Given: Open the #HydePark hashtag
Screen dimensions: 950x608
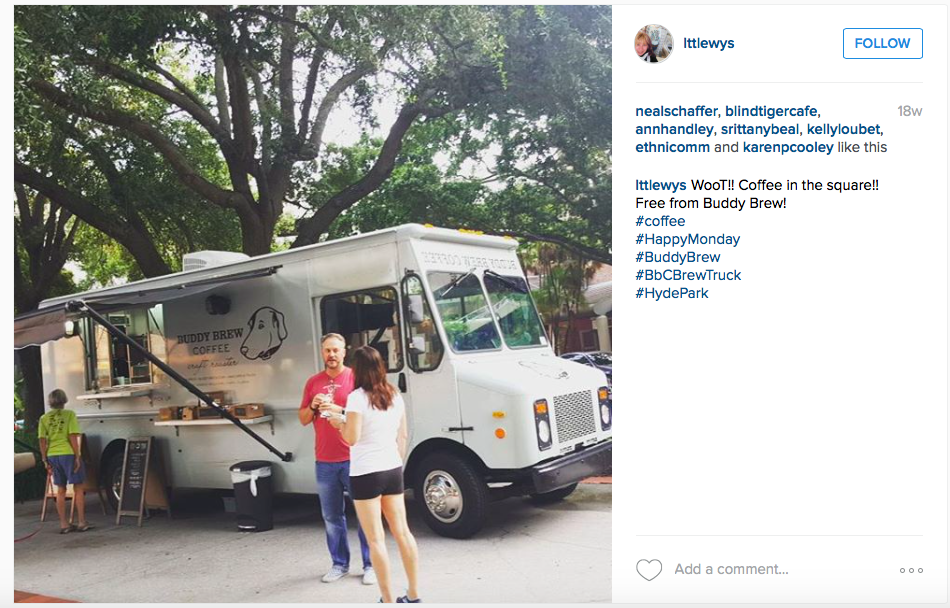Looking at the screenshot, I should (672, 293).
